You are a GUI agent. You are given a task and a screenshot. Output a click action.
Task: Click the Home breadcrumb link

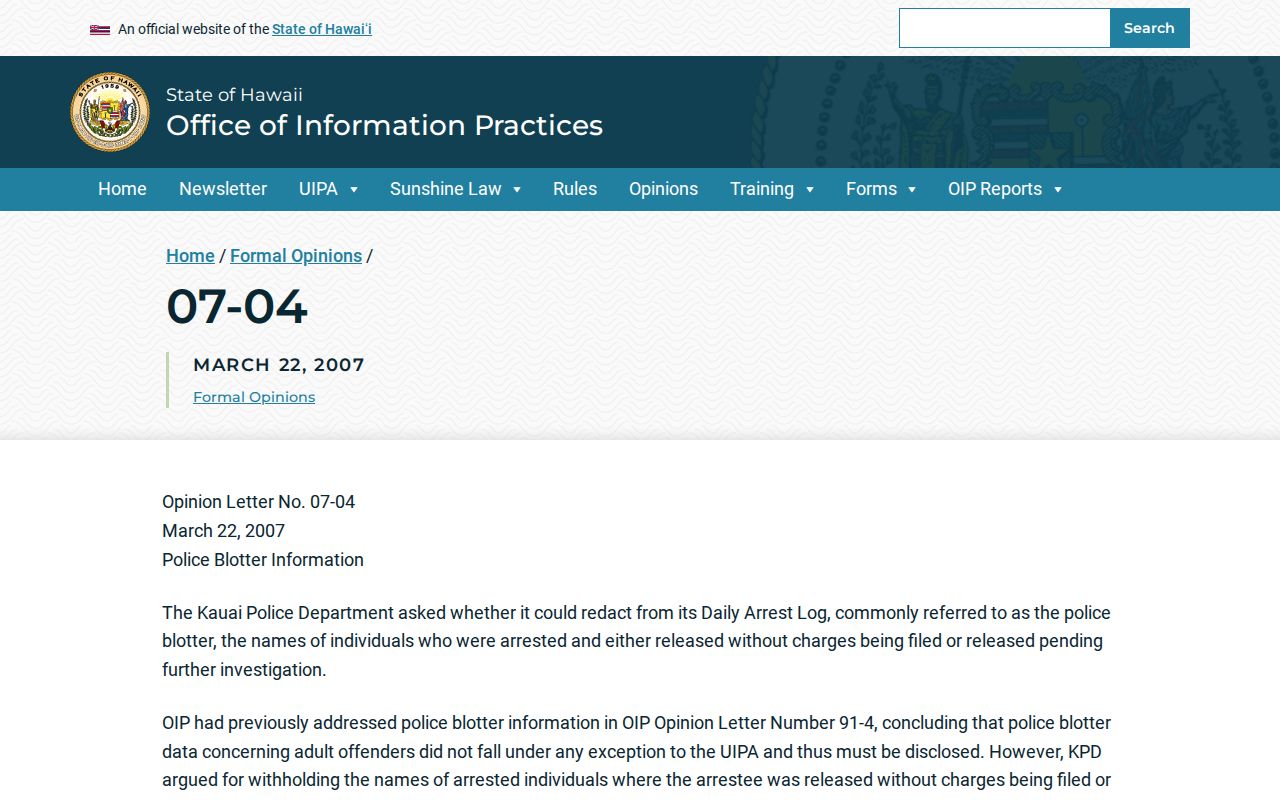click(190, 256)
